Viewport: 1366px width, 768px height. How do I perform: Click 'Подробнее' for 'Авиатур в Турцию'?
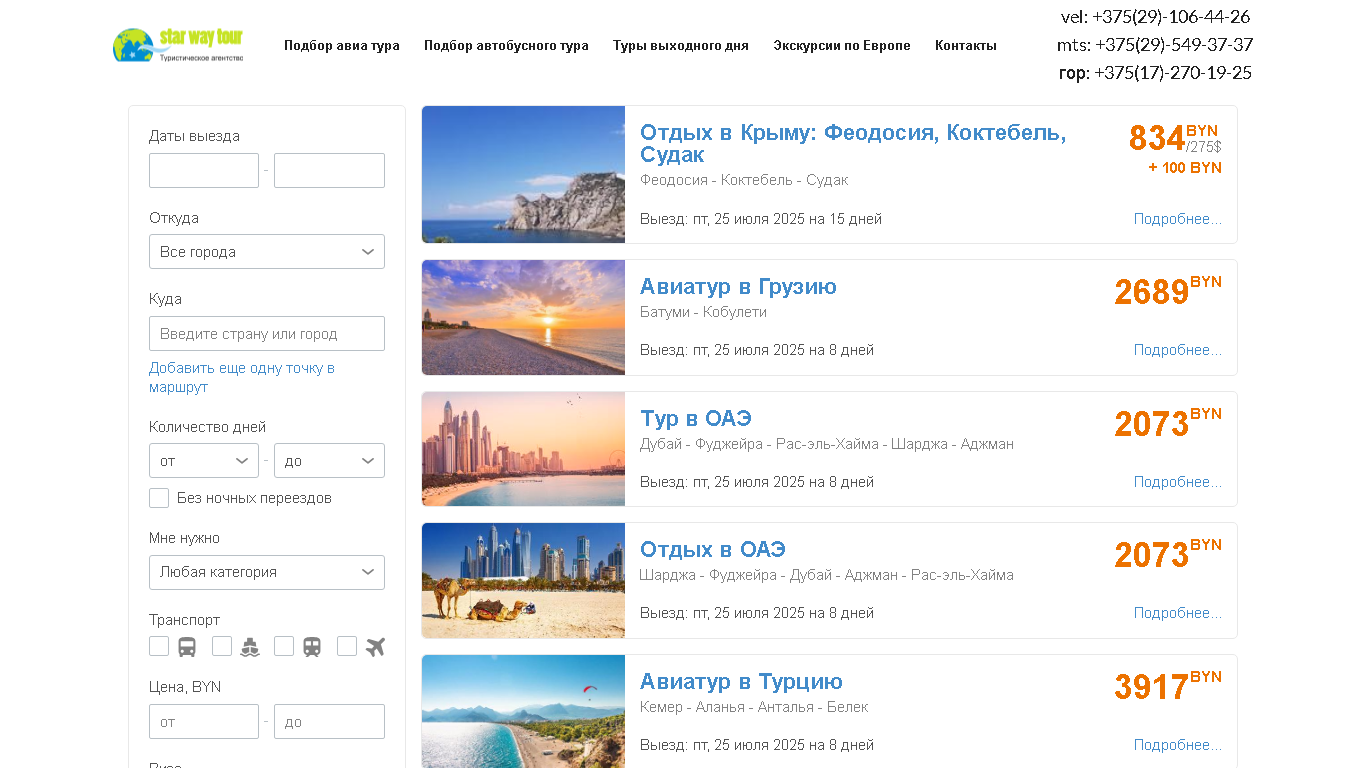click(1178, 745)
